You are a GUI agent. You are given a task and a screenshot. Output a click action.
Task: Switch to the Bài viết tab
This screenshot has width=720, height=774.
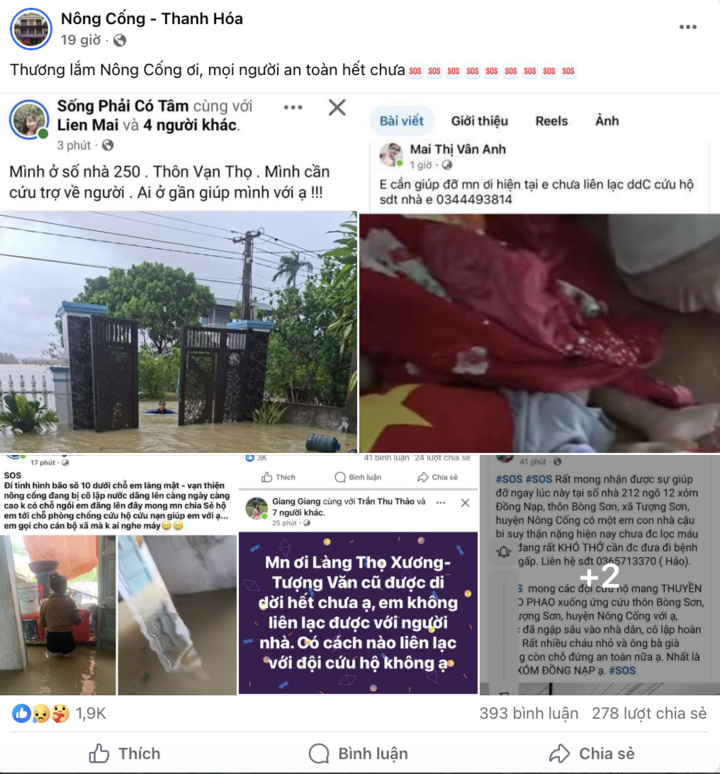pos(401,121)
